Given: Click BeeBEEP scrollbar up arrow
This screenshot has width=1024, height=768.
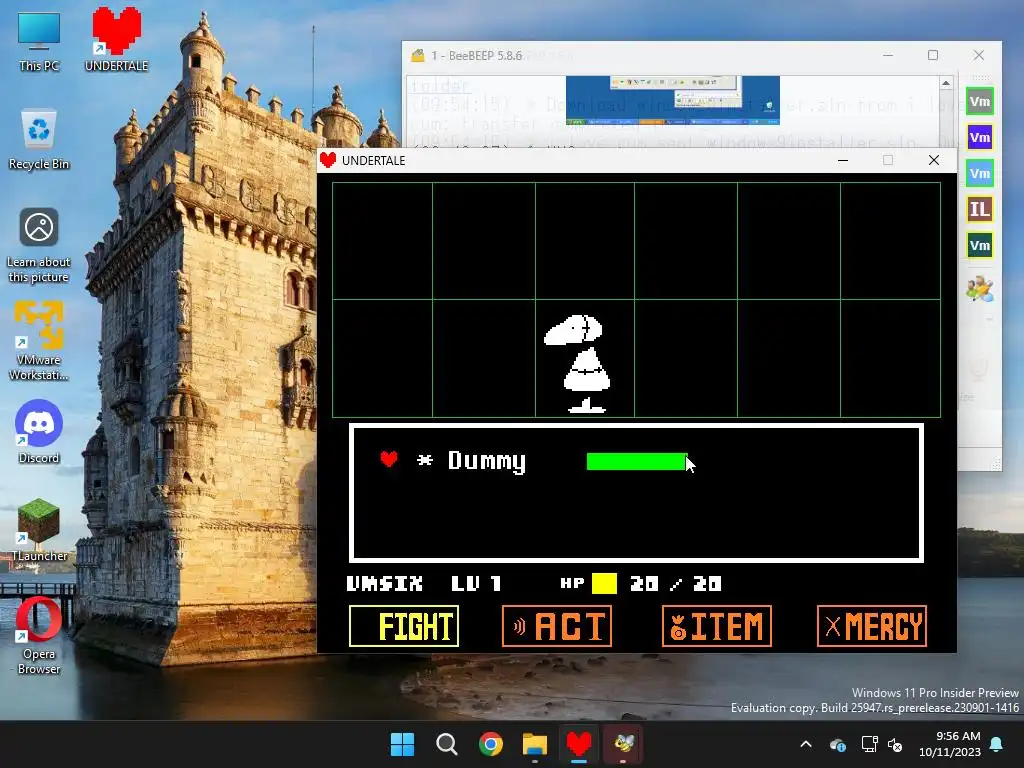Looking at the screenshot, I should pos(946,83).
